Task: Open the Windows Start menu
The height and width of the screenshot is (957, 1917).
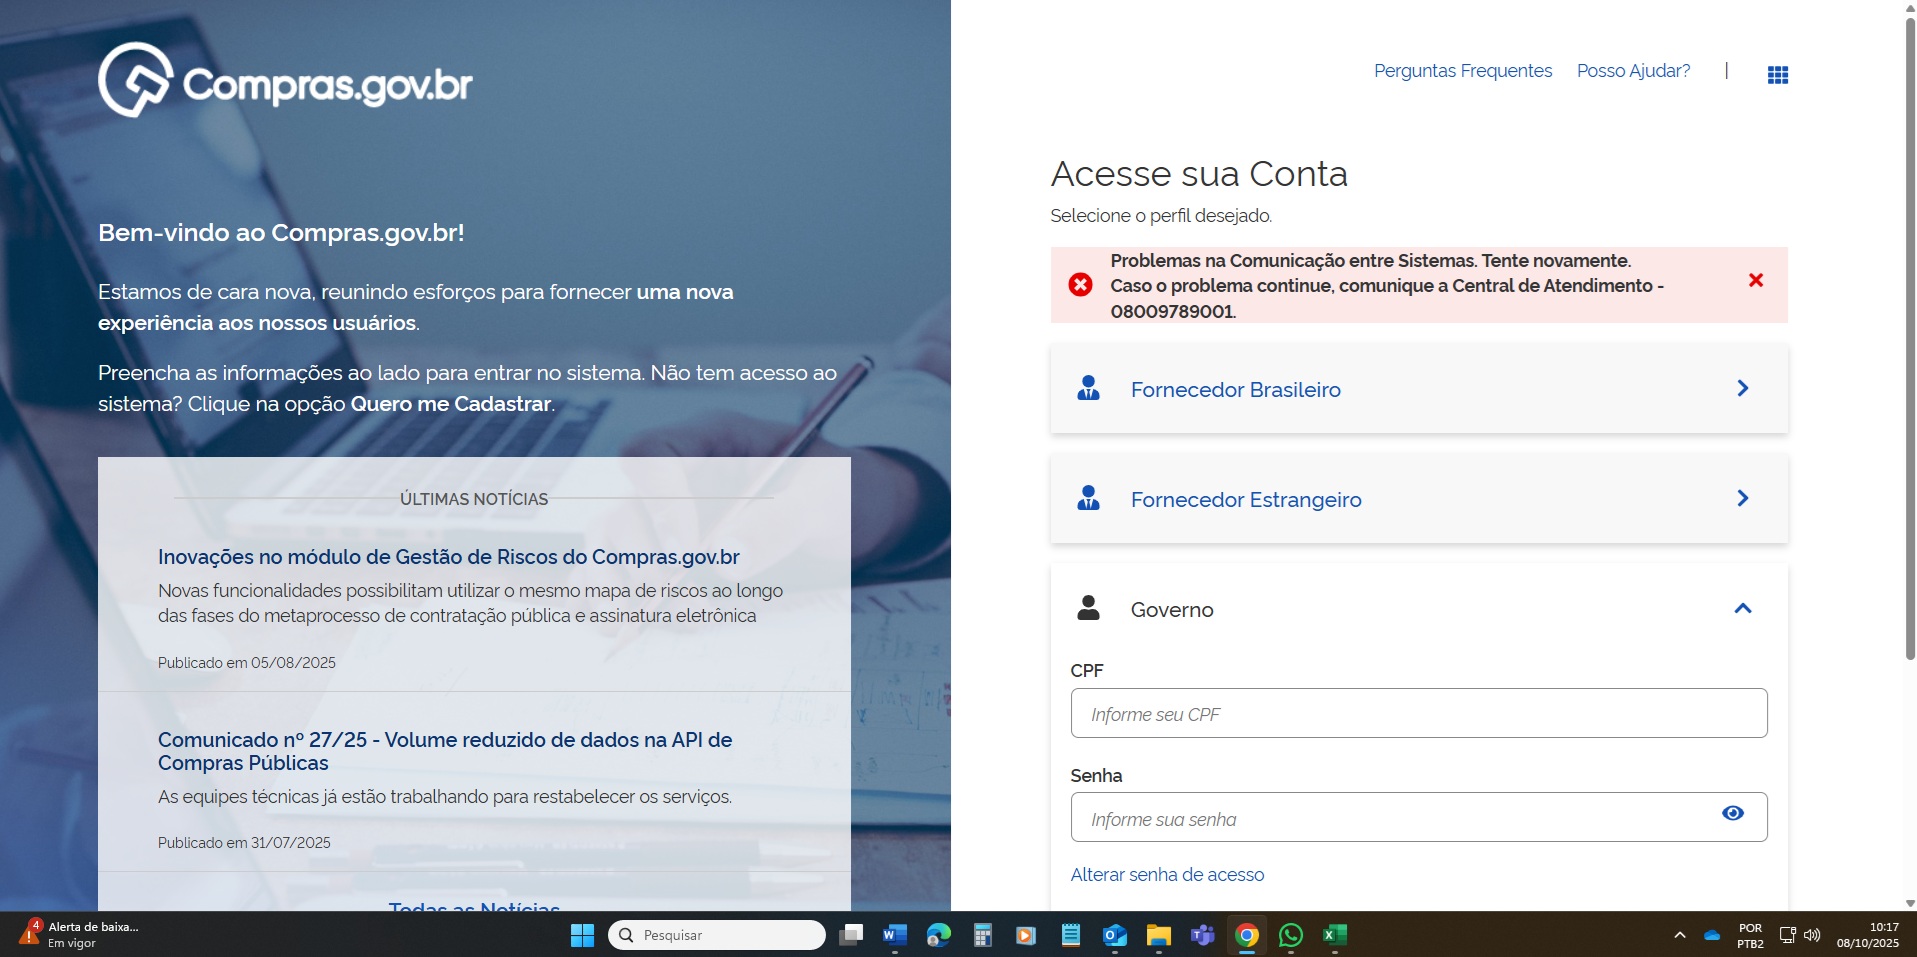Action: click(x=582, y=935)
